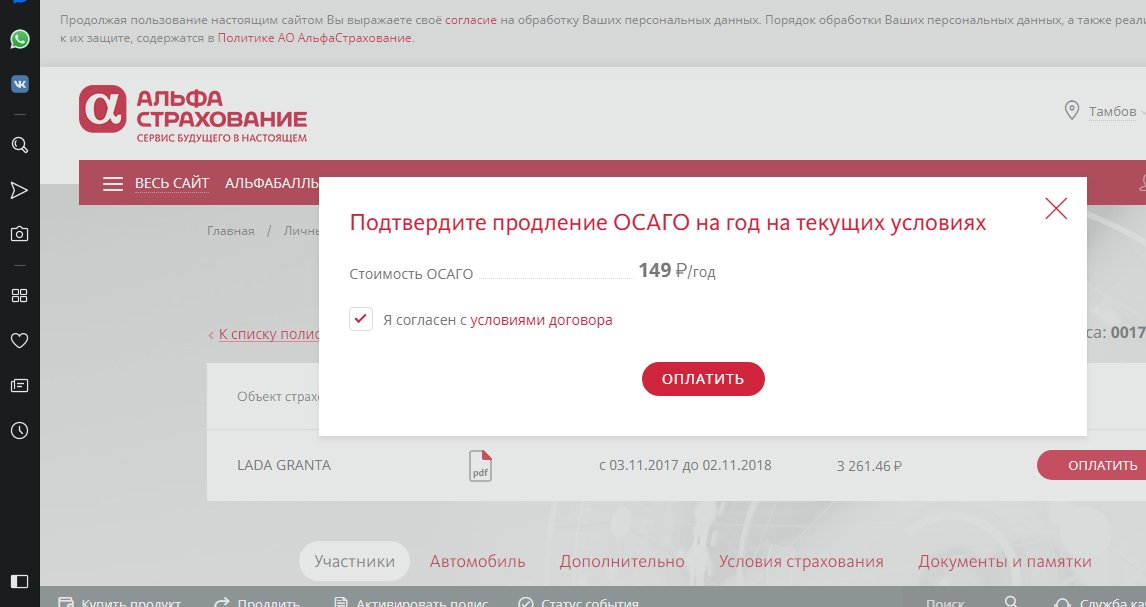Toggle the sidebar panel icon at bottom
The width and height of the screenshot is (1146, 607).
tap(20, 581)
